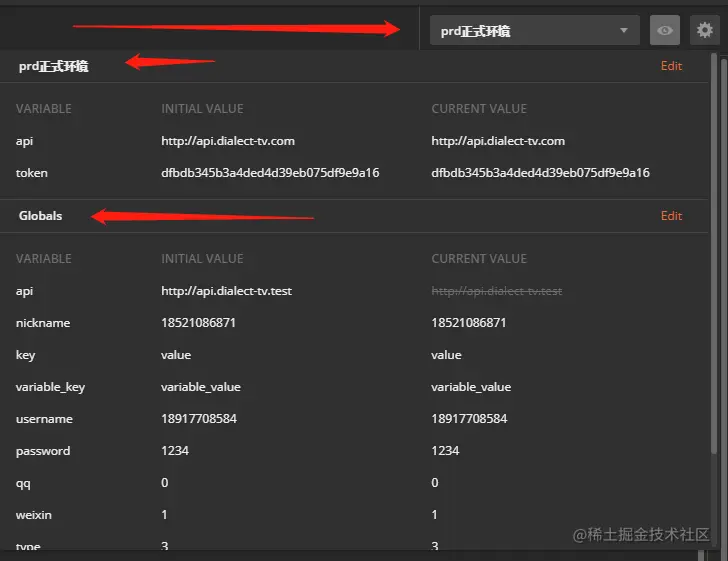Click the password variable name

(x=43, y=451)
